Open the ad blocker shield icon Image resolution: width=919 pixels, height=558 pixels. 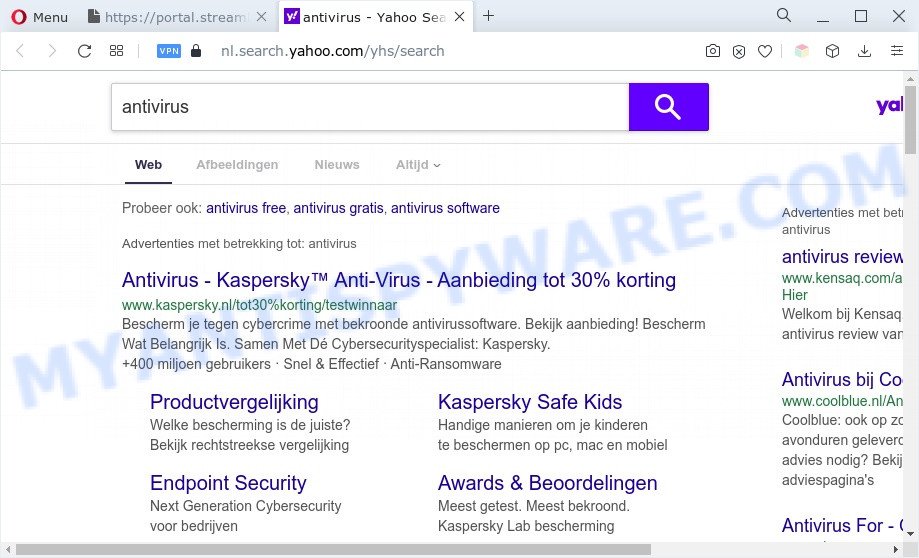coord(739,52)
